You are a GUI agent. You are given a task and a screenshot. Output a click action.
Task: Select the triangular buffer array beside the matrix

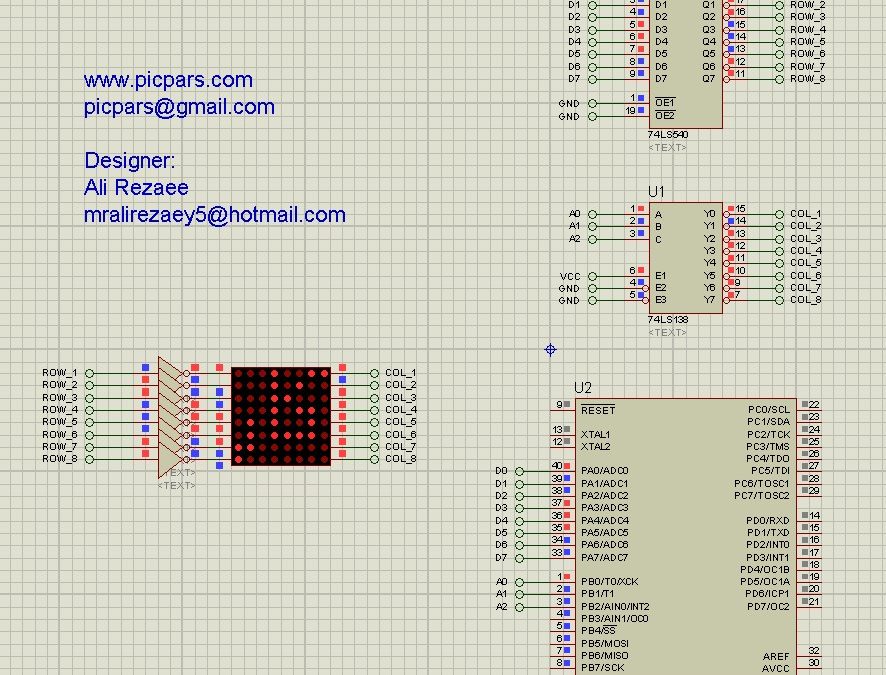(171, 416)
